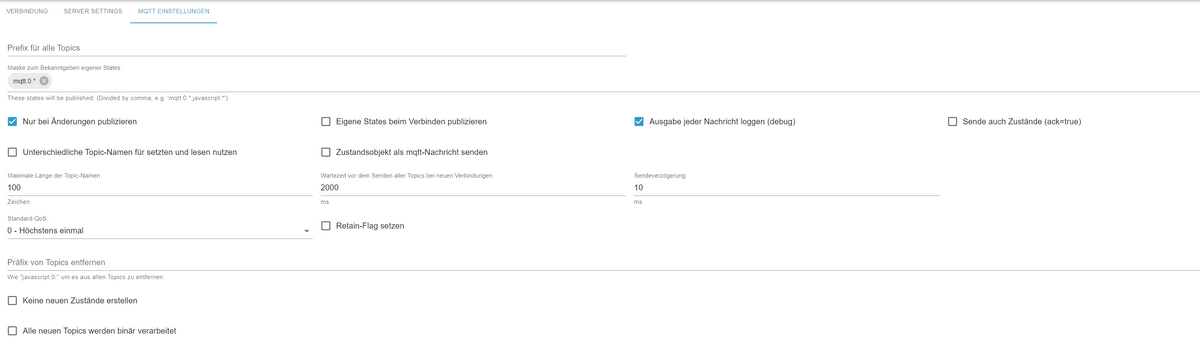Screen dimensions: 1200x360
Task: Click the 'Maximale Länge der Topic-Namen' field
Action: click(159, 188)
